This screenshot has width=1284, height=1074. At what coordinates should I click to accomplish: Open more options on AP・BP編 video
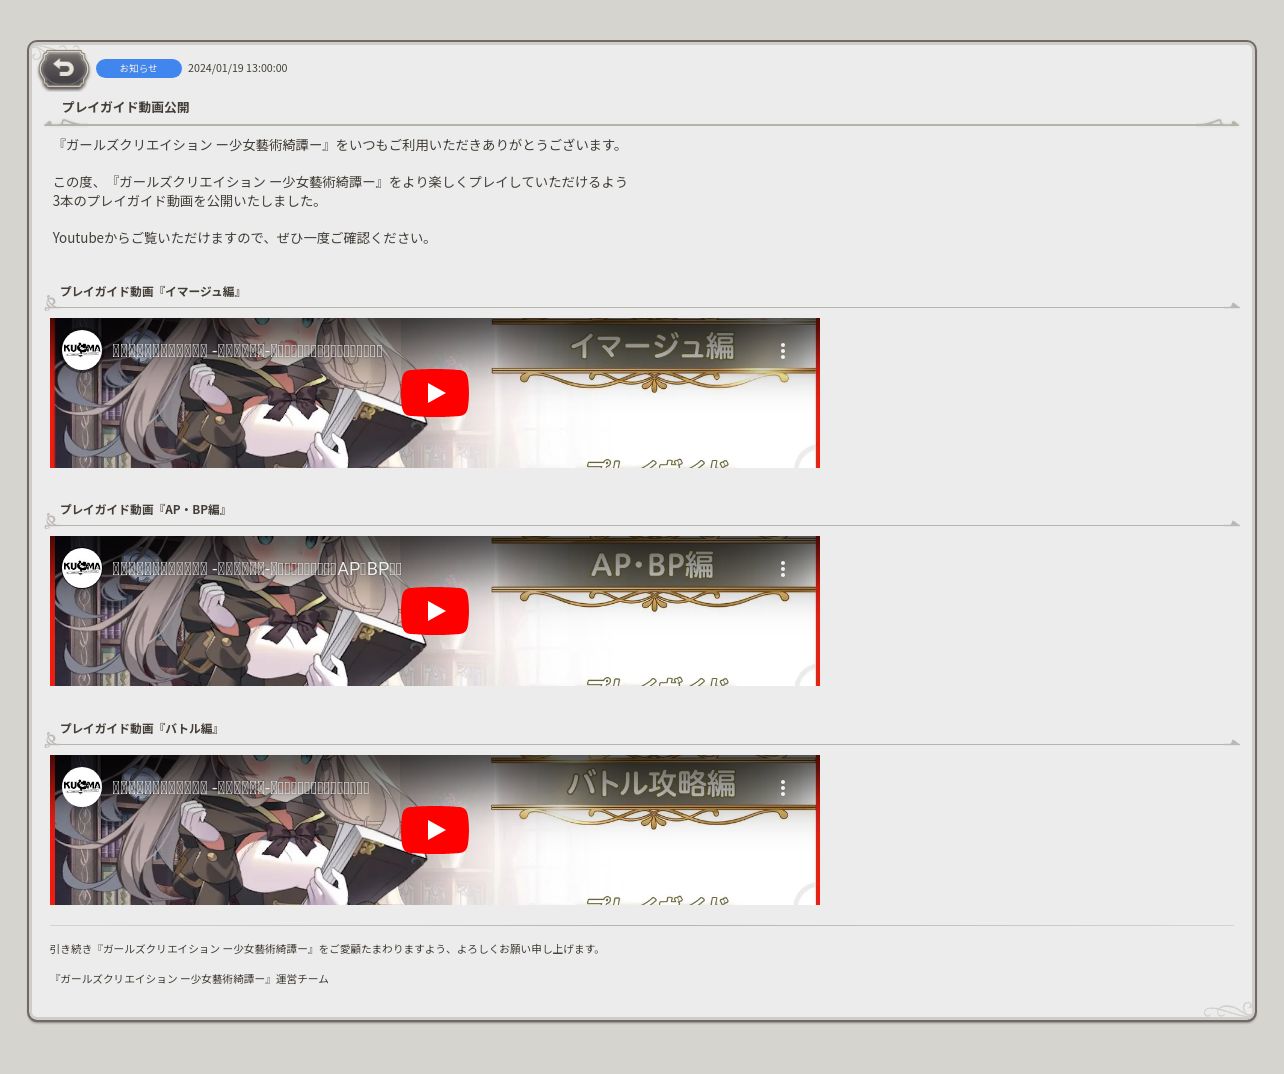click(x=782, y=569)
